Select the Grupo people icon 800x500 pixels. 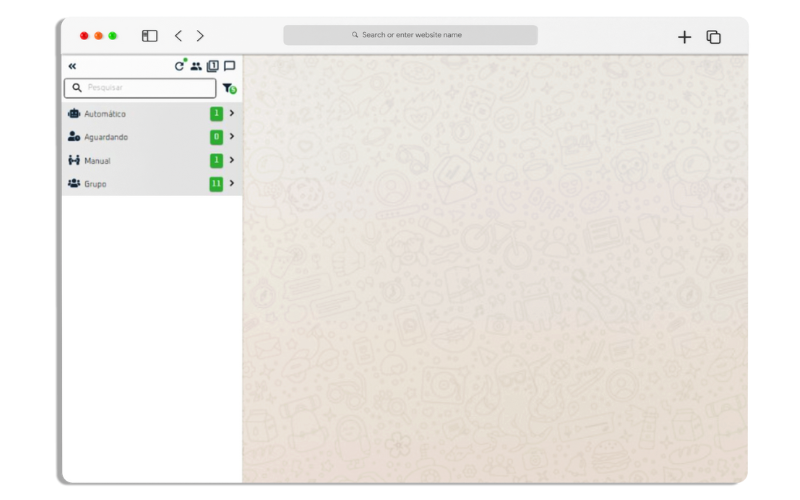tap(74, 183)
